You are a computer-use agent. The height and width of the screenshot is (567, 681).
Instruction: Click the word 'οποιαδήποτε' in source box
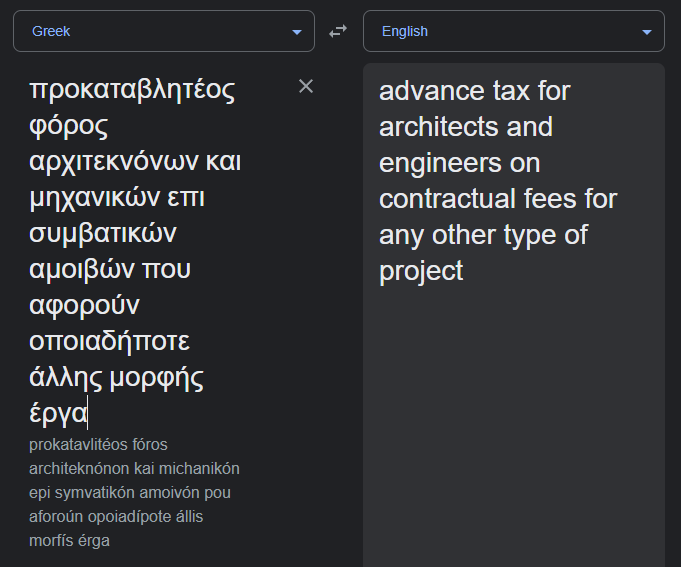(109, 341)
